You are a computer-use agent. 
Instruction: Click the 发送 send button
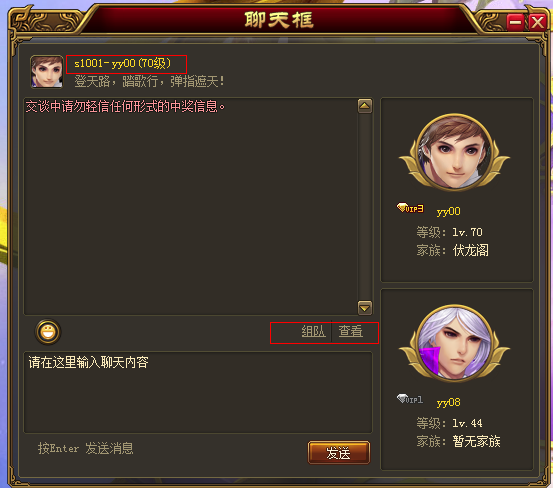[339, 453]
